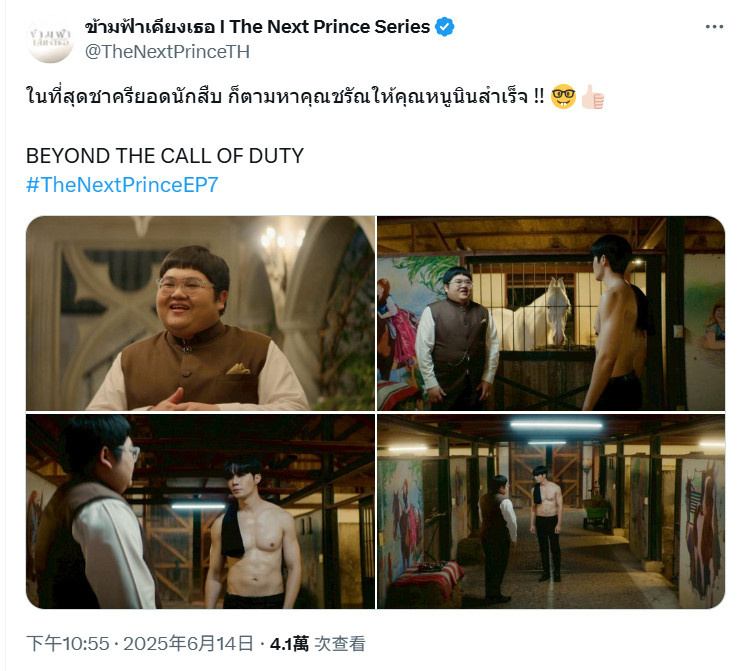Click The Next Prince Series display name
The width and height of the screenshot is (745, 671).
tap(258, 27)
